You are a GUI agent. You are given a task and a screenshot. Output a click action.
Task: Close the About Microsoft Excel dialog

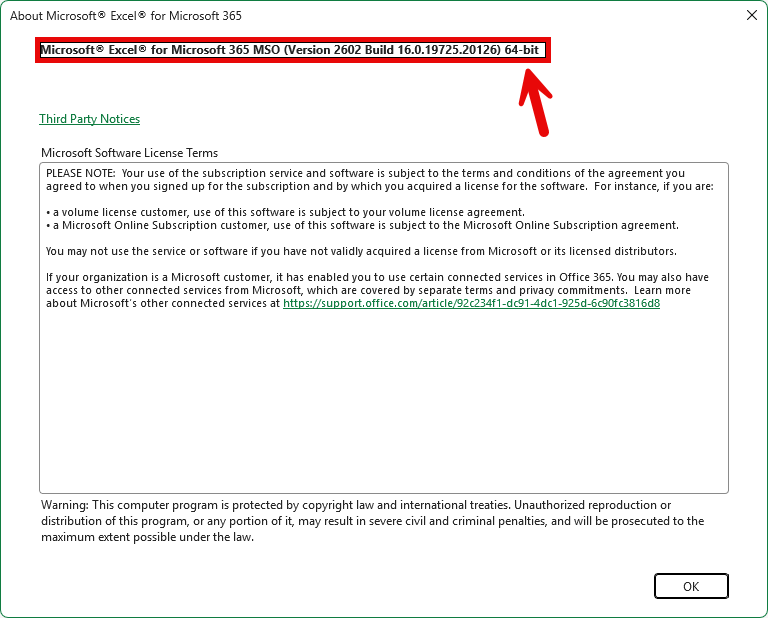[752, 15]
